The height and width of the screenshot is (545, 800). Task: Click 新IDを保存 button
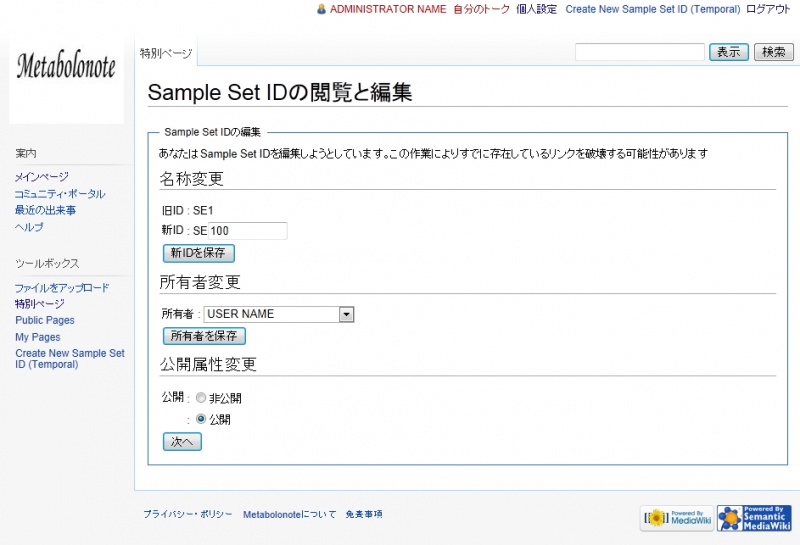pyautogui.click(x=198, y=254)
